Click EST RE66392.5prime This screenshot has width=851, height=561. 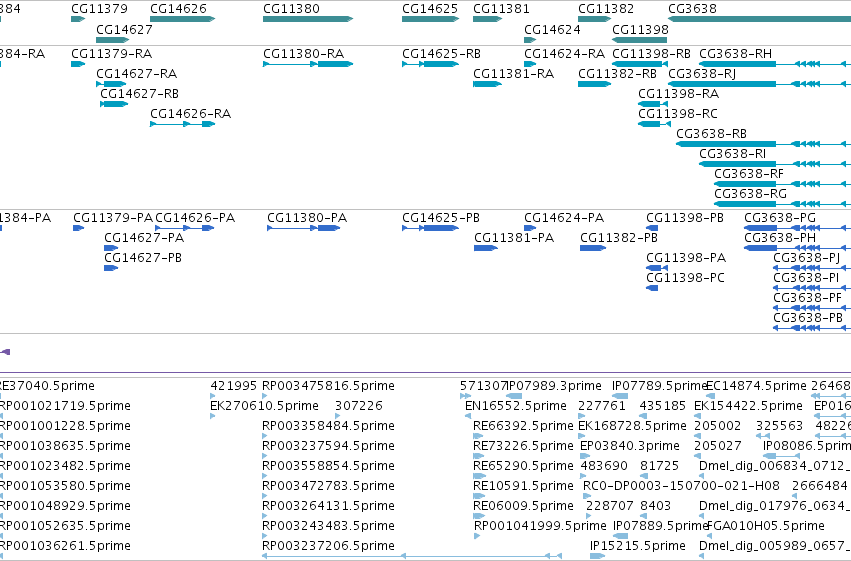coord(478,436)
